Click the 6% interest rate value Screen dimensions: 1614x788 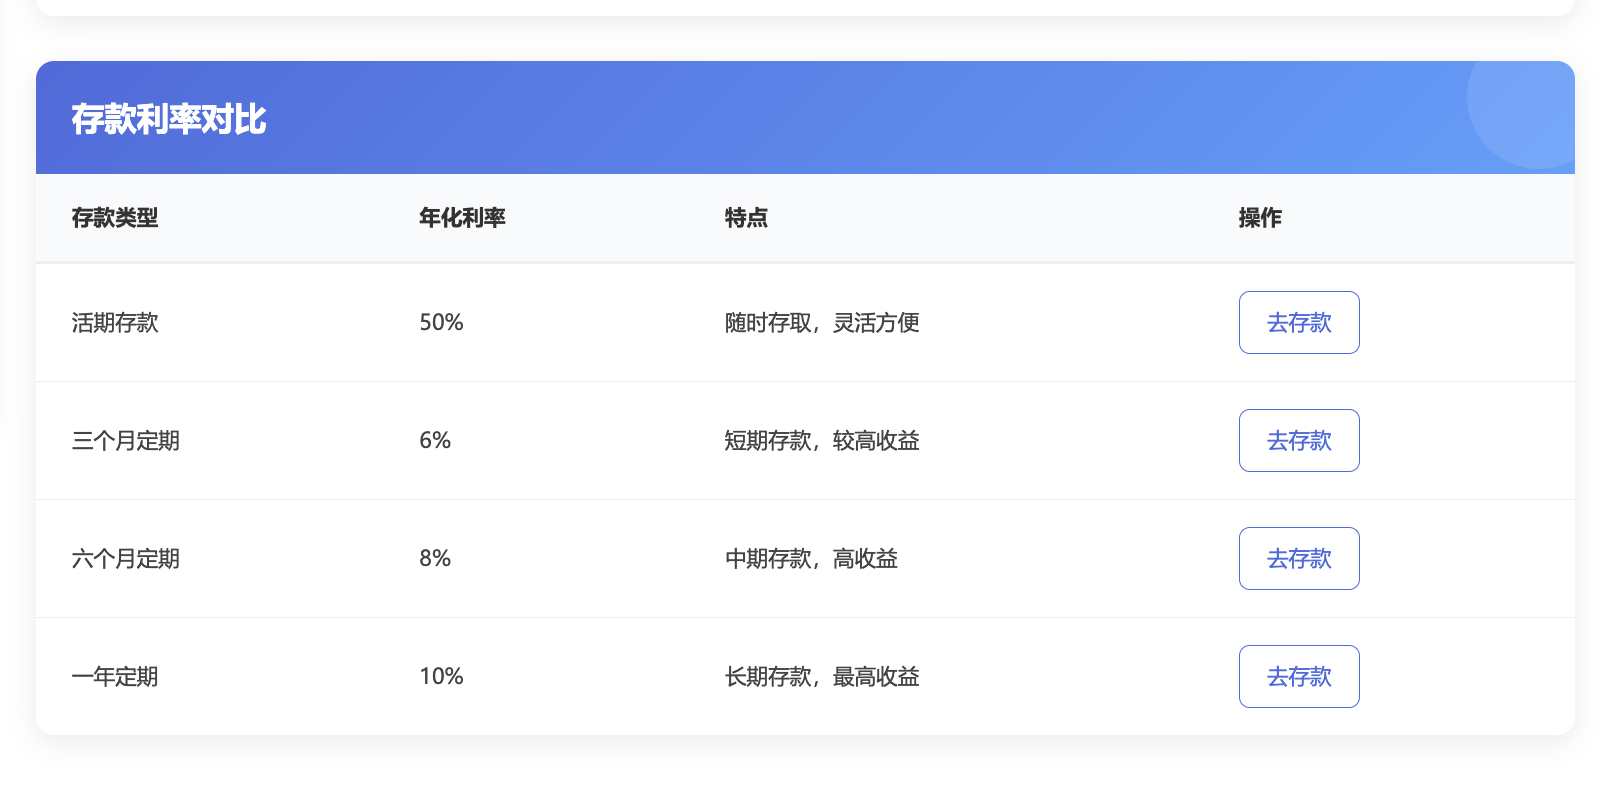pos(435,441)
